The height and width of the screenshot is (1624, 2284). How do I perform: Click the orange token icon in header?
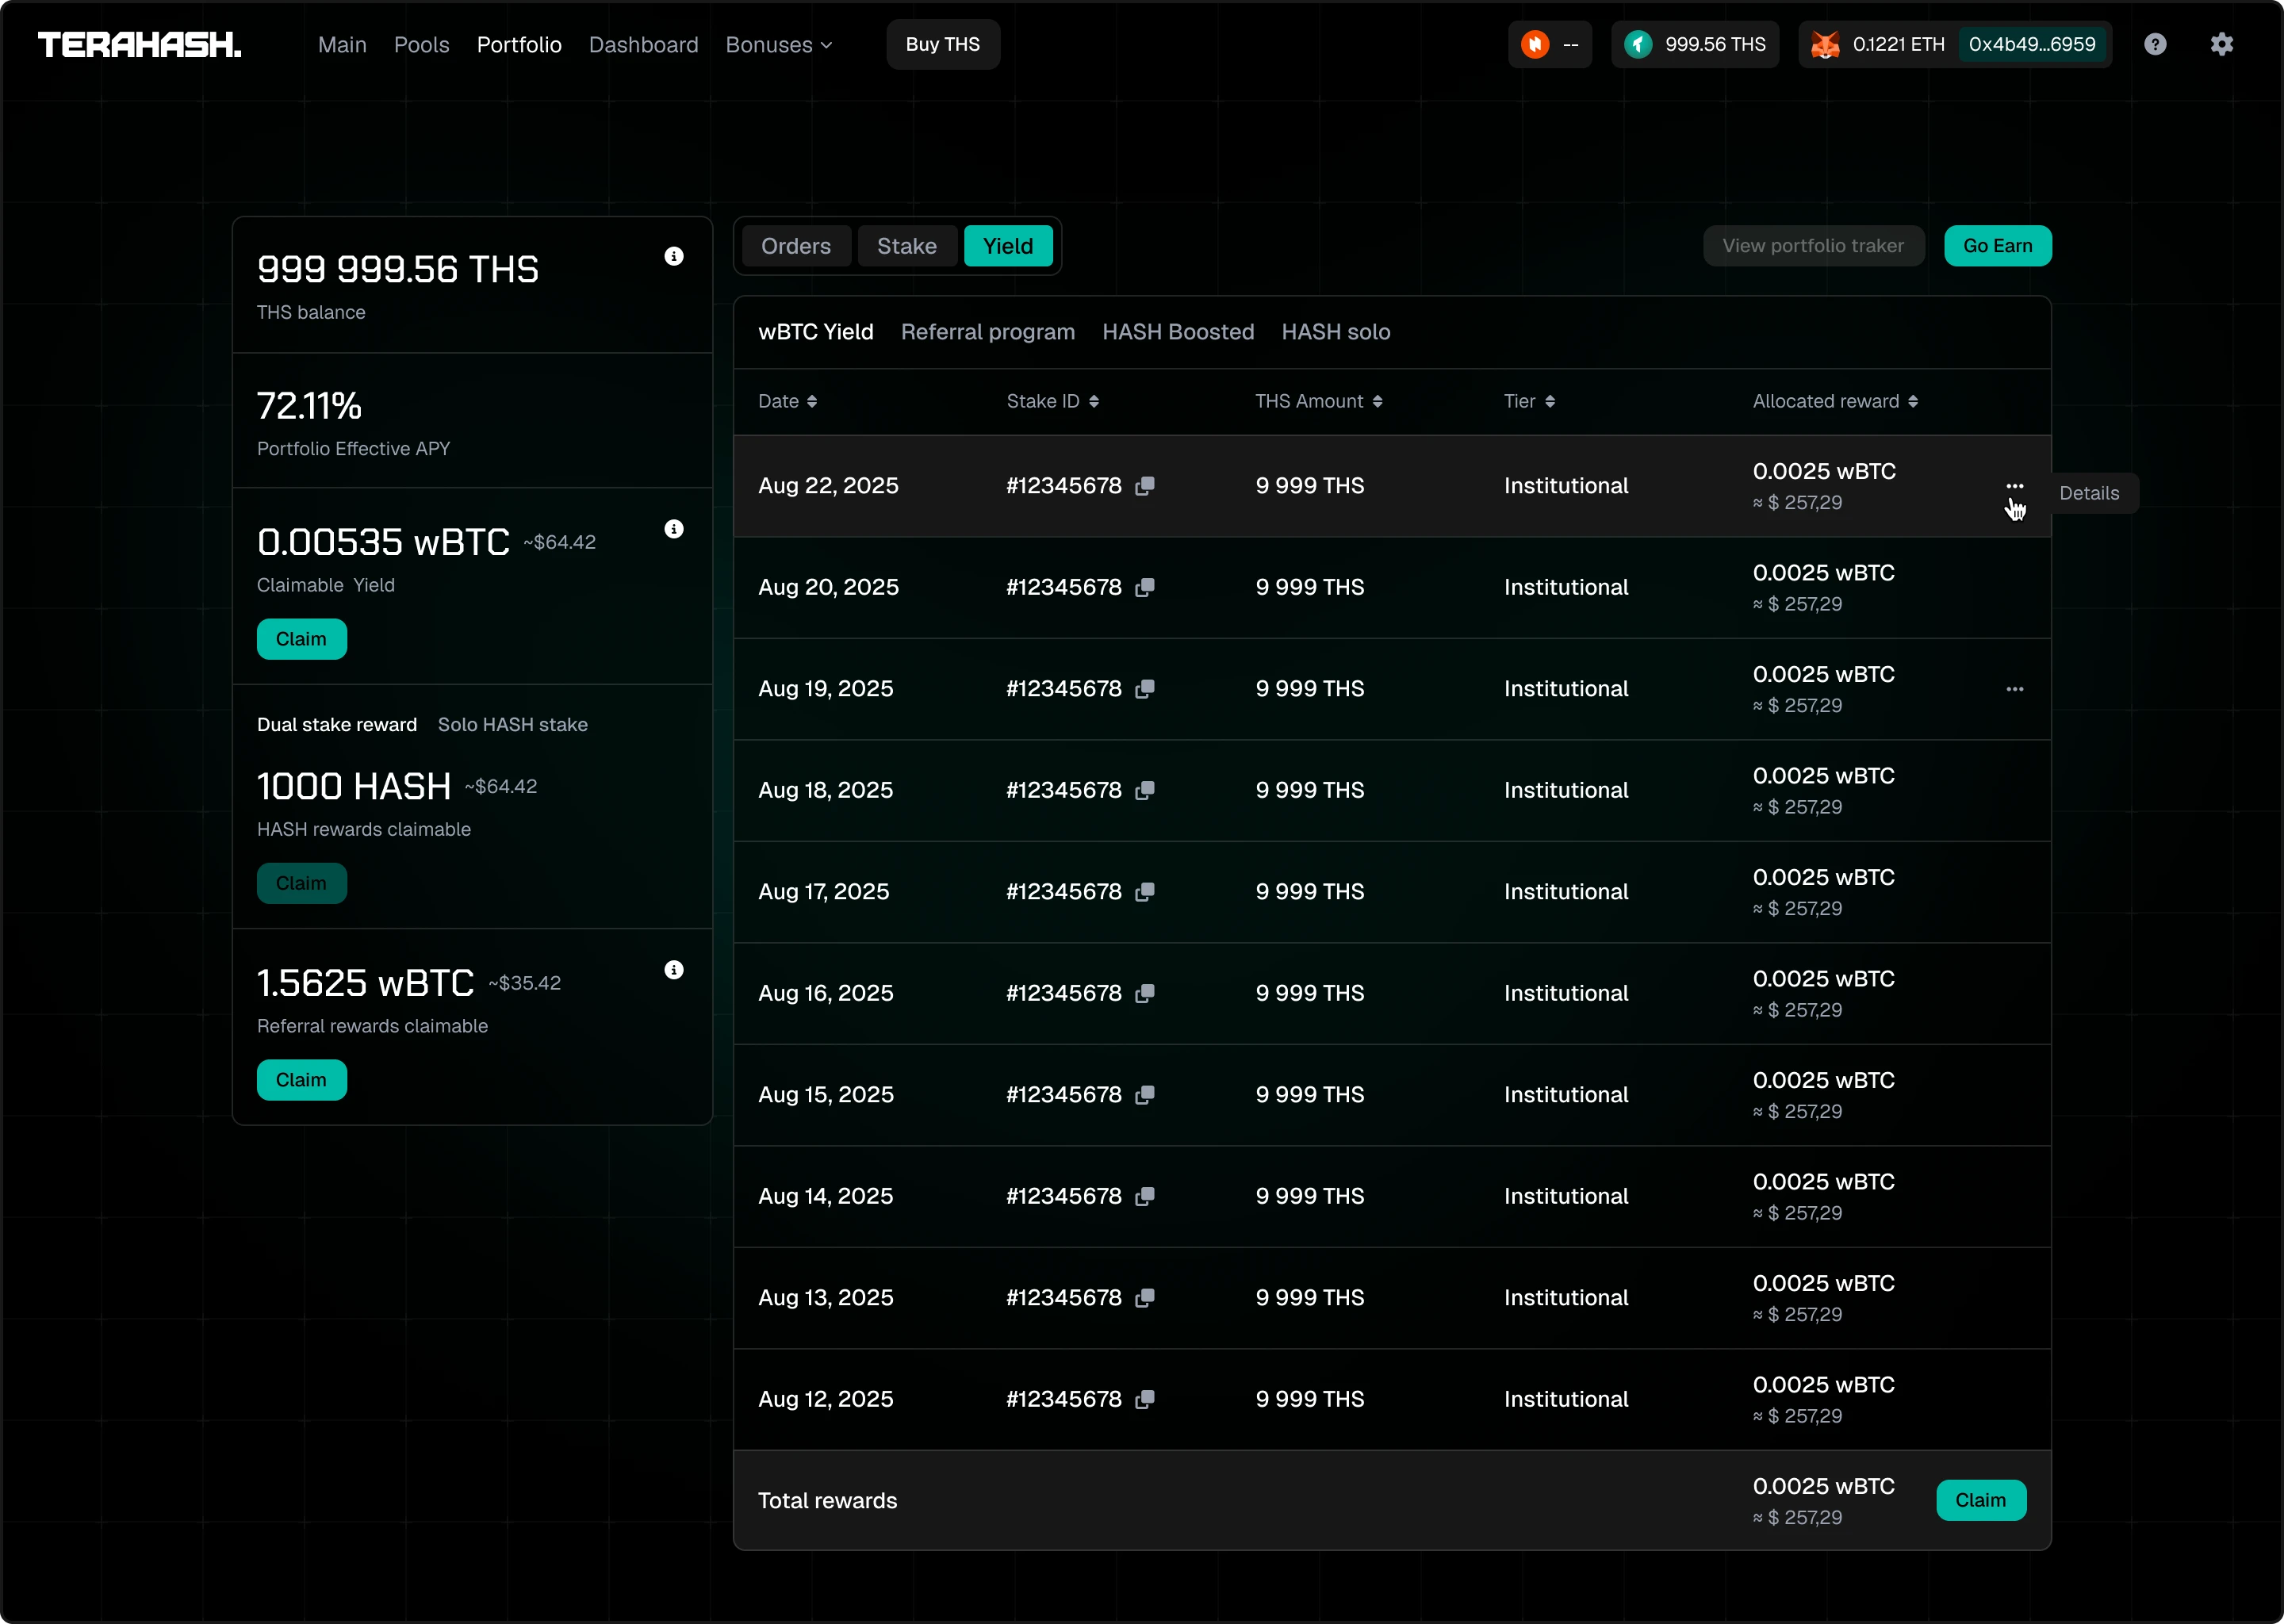1535,44
